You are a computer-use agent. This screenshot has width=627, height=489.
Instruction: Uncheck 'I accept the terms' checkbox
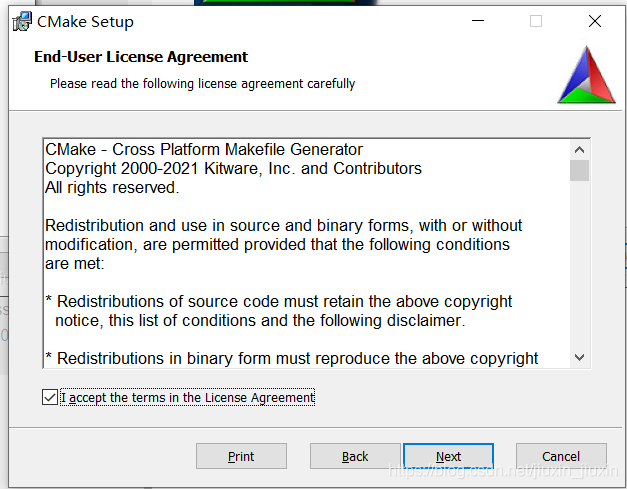point(50,397)
